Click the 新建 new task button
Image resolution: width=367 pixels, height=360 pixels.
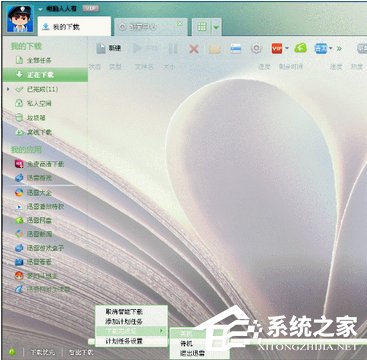108,49
